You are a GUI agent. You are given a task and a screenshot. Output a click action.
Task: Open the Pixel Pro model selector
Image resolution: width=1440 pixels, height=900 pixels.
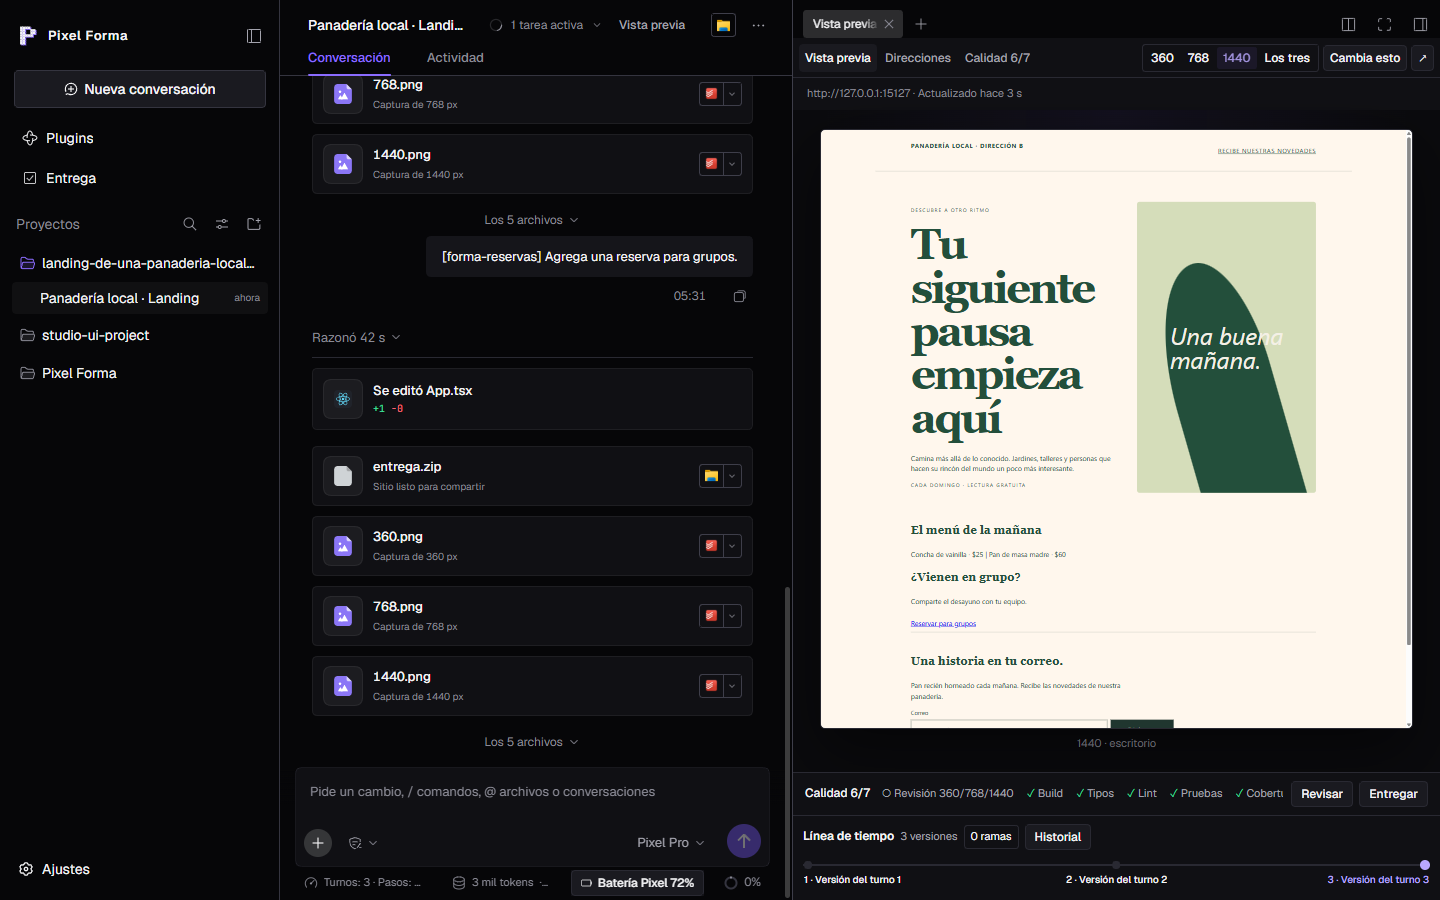point(671,843)
